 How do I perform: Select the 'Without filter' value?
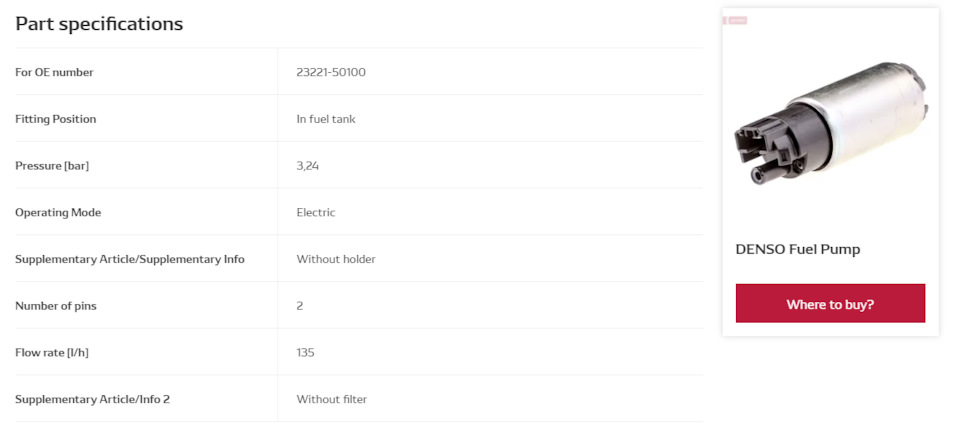(331, 399)
